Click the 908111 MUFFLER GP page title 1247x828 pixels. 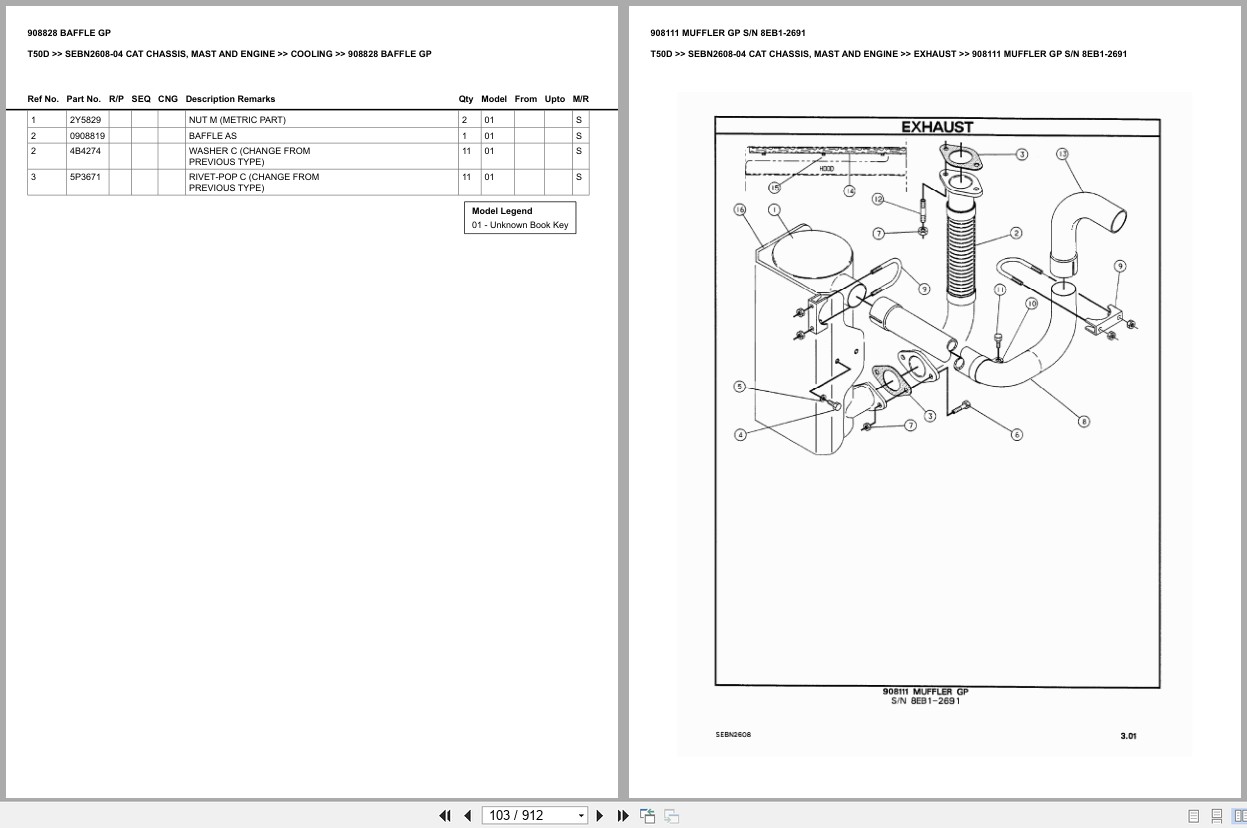(x=728, y=33)
